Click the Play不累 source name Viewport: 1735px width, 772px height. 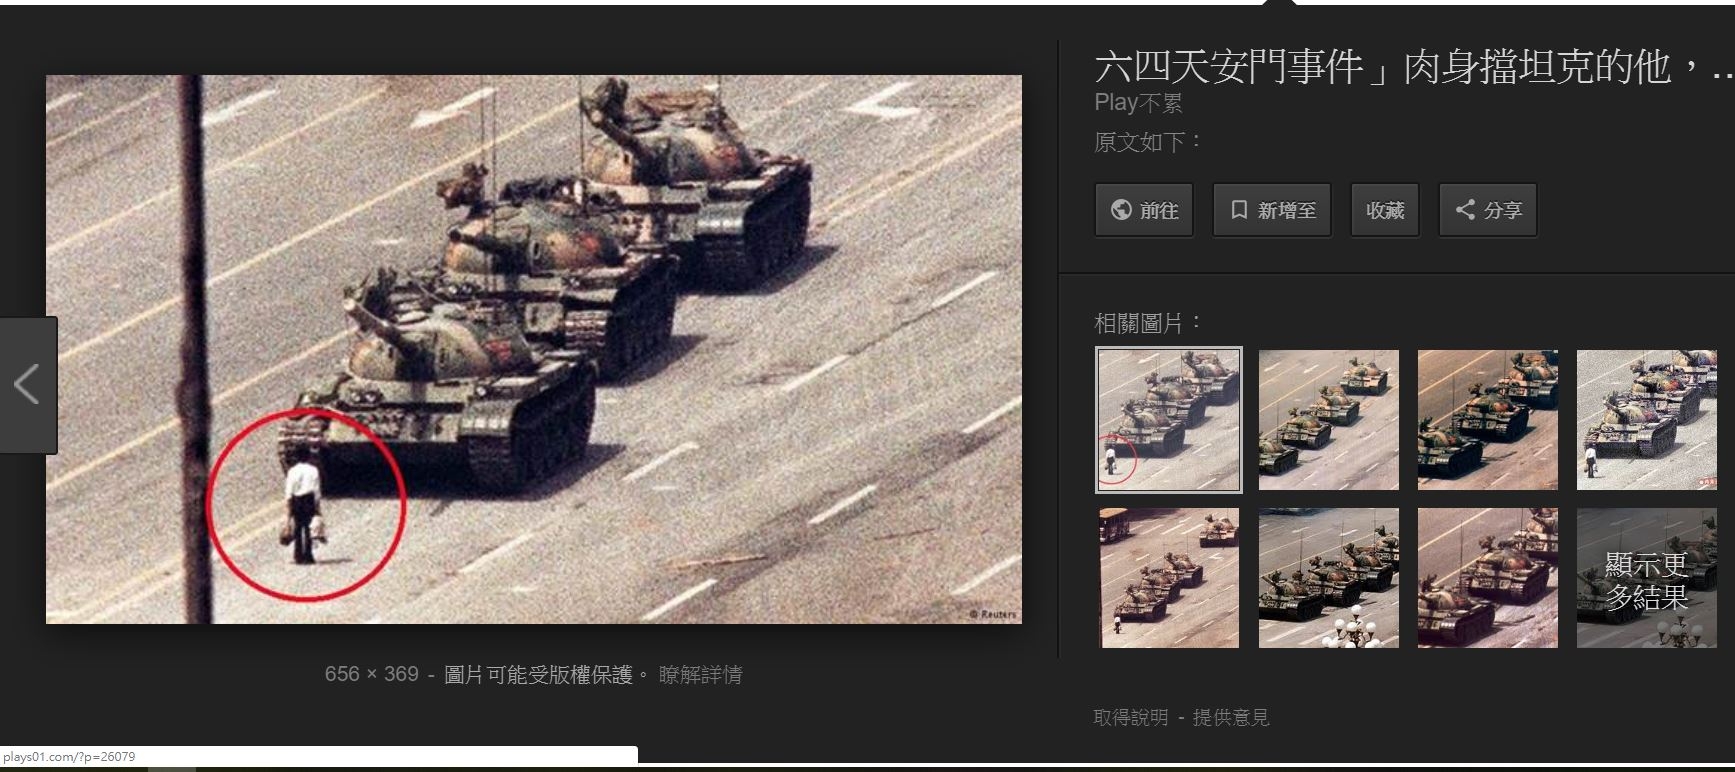(1138, 103)
